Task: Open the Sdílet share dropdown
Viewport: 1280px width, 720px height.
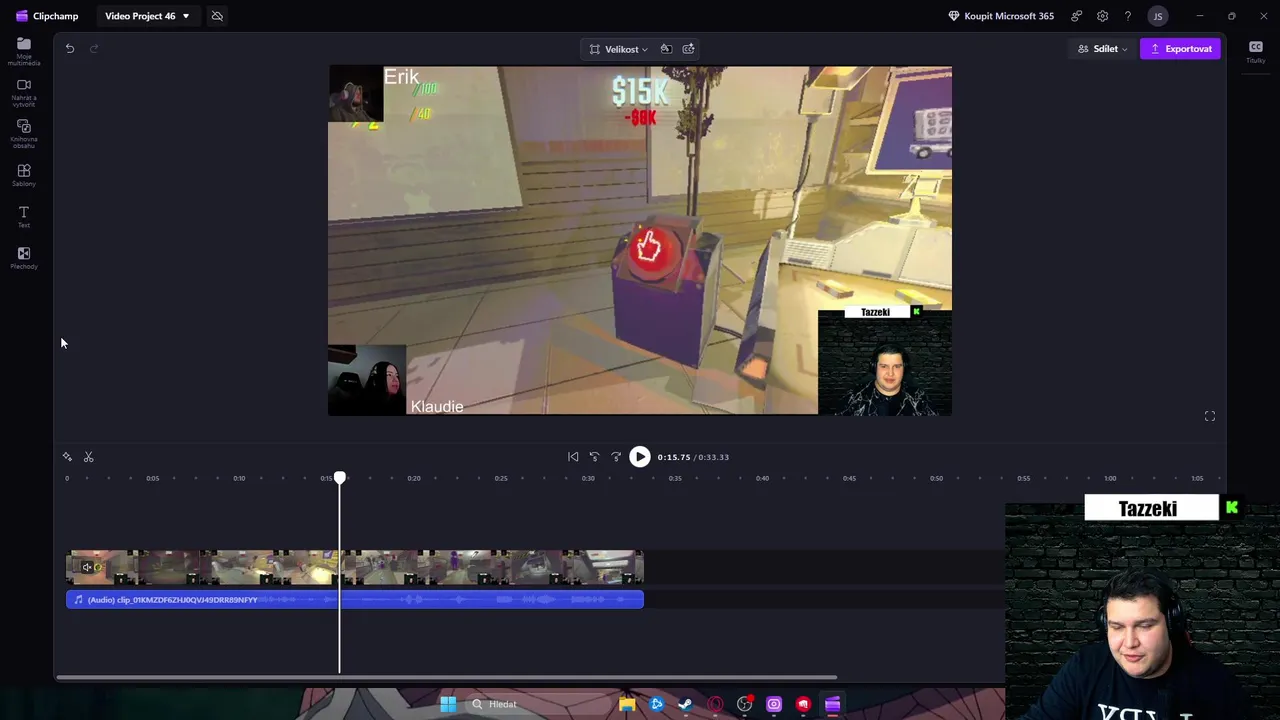Action: (x=1102, y=49)
